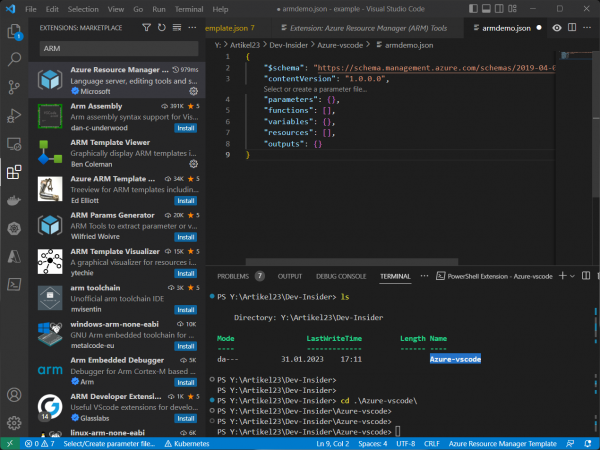
Task: Select the Extensions view icon
Action: pos(14,172)
